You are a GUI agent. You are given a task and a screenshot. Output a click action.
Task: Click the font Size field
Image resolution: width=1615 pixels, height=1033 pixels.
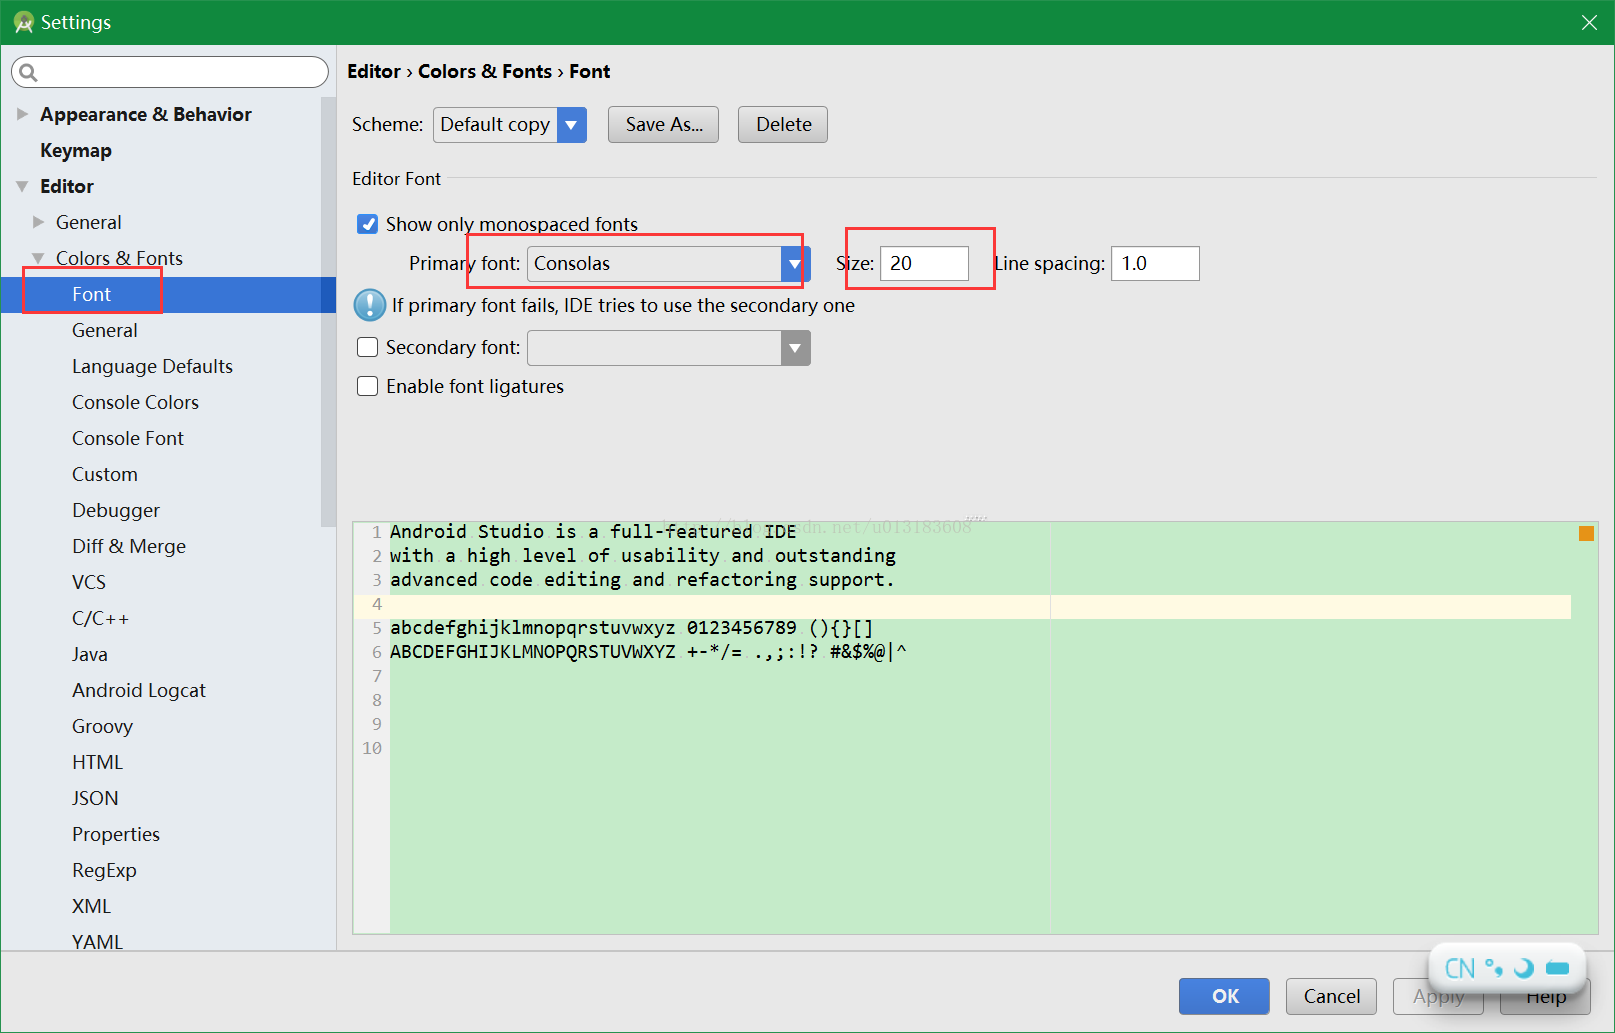click(924, 263)
